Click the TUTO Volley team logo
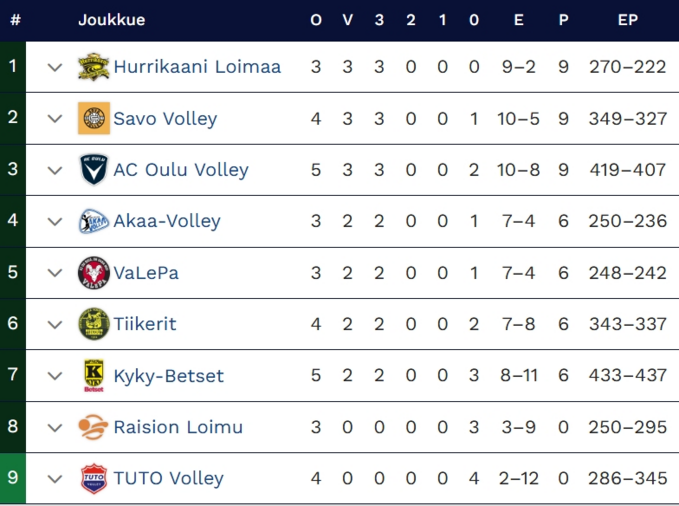 (x=93, y=479)
